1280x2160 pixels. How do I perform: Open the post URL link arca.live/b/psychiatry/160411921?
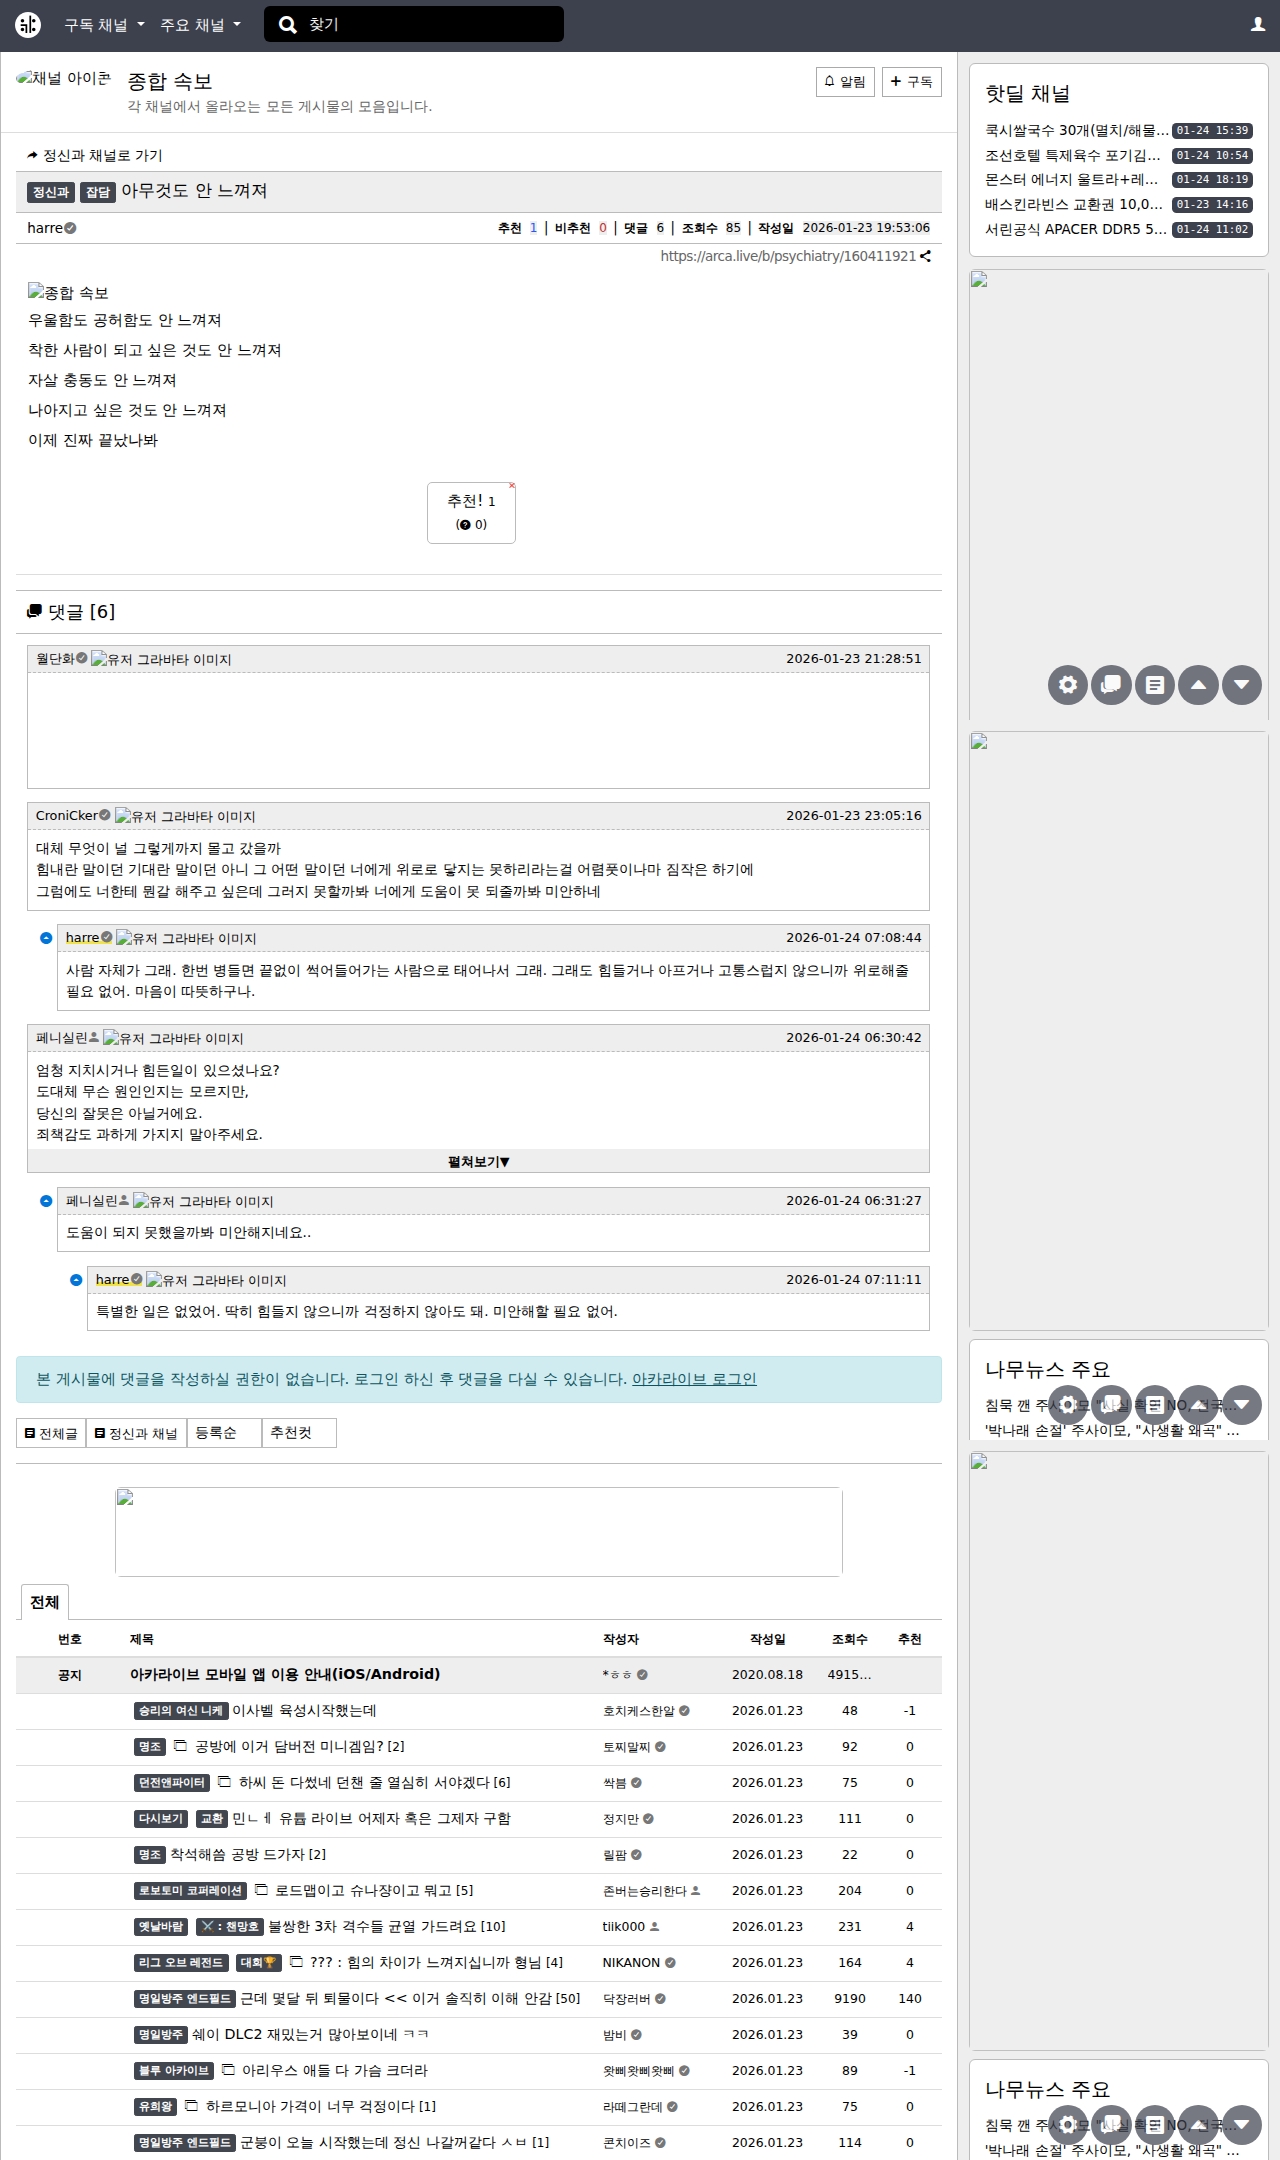[788, 256]
